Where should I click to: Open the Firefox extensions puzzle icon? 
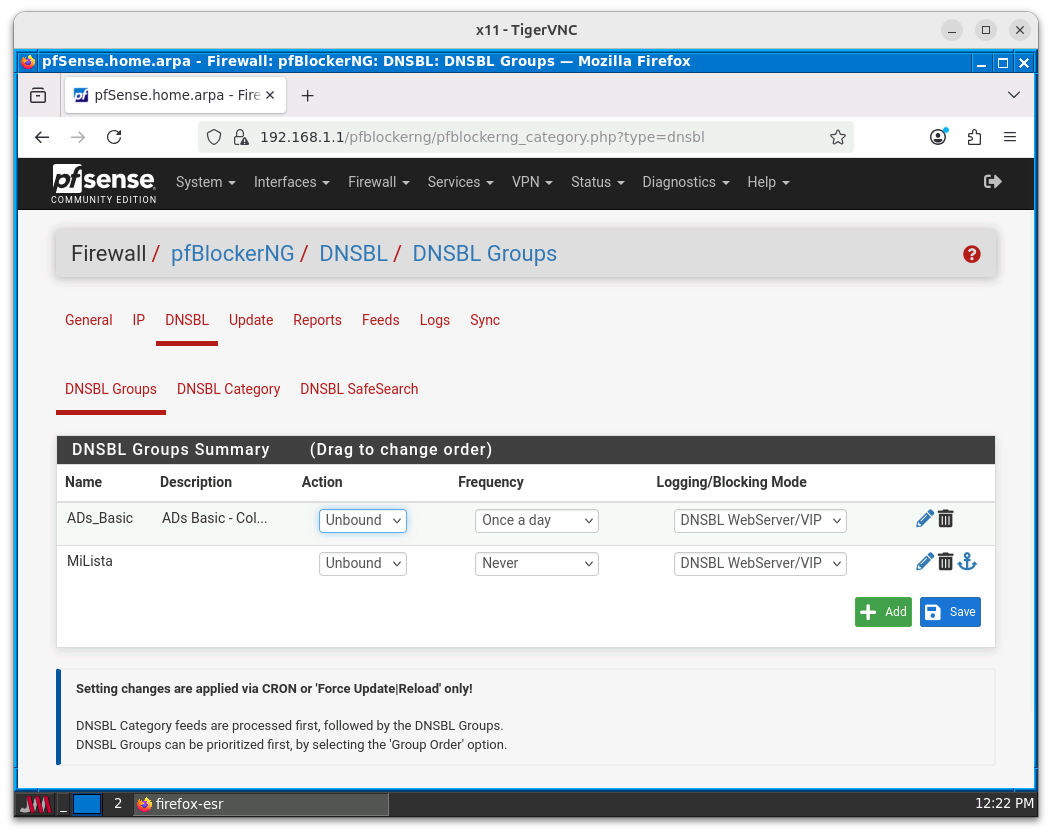pyautogui.click(x=974, y=138)
